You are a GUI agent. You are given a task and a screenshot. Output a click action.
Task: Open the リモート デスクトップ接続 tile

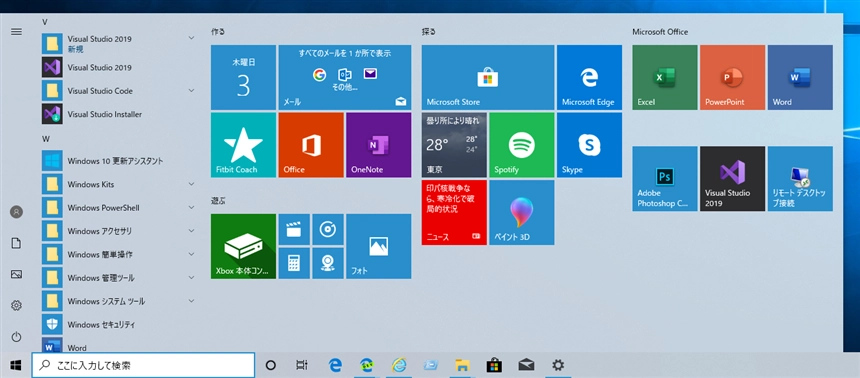pyautogui.click(x=800, y=179)
